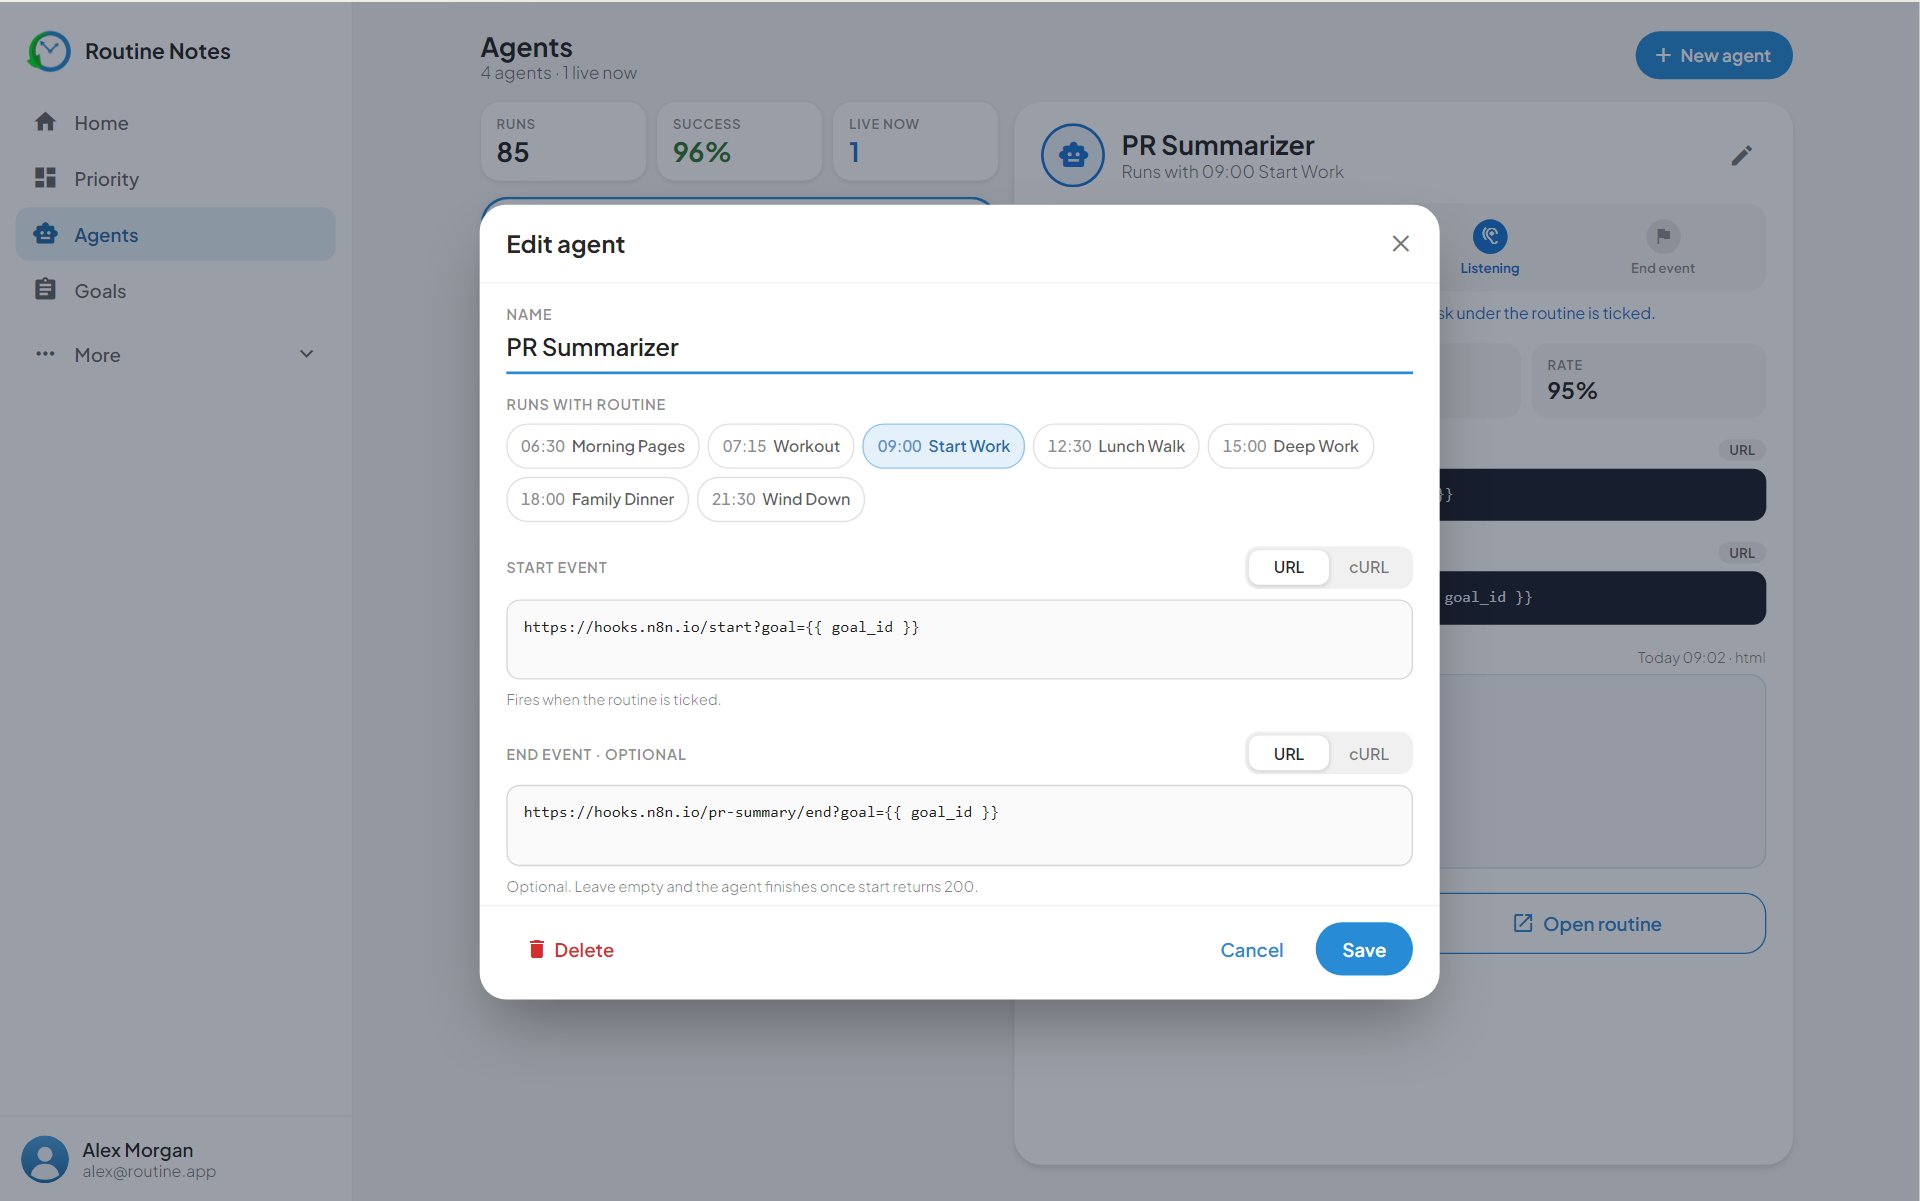Go to Home in the sidebar
The width and height of the screenshot is (1920, 1201).
tap(175, 122)
